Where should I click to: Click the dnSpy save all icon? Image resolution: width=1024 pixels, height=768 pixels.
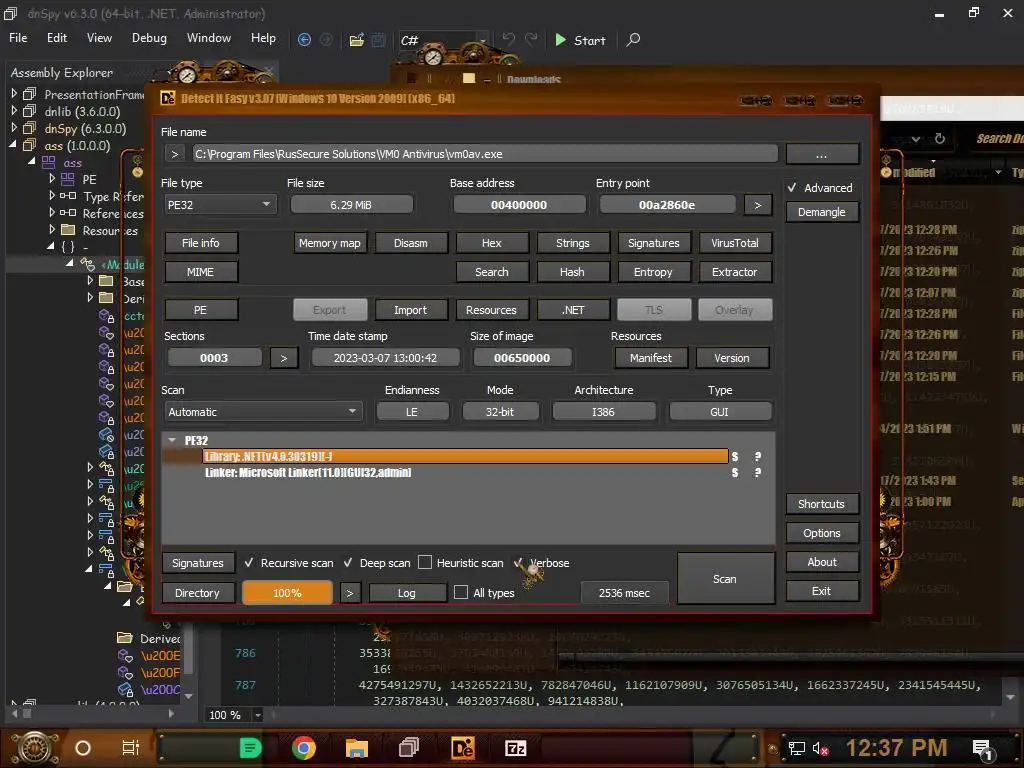tap(379, 40)
